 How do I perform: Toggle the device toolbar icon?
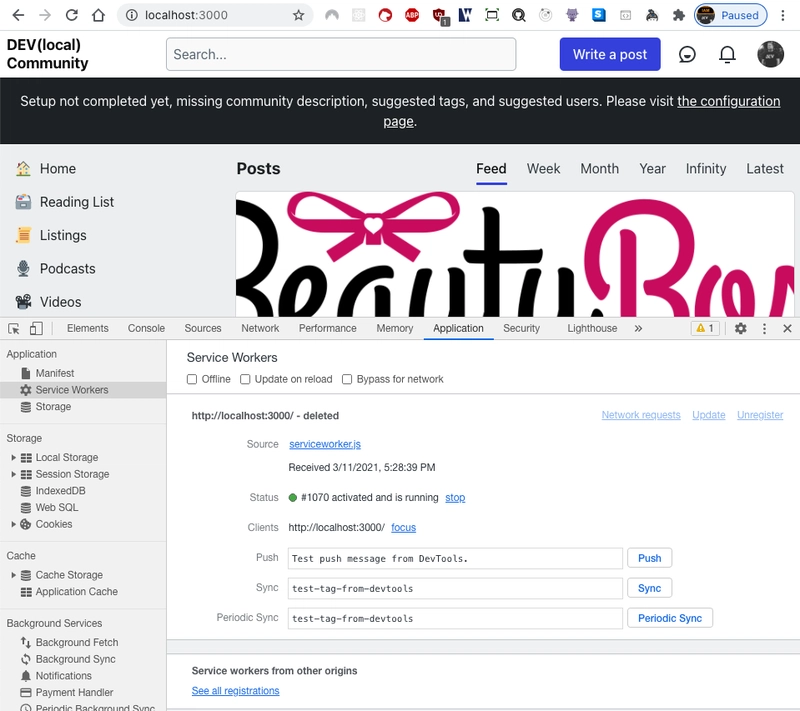point(36,328)
